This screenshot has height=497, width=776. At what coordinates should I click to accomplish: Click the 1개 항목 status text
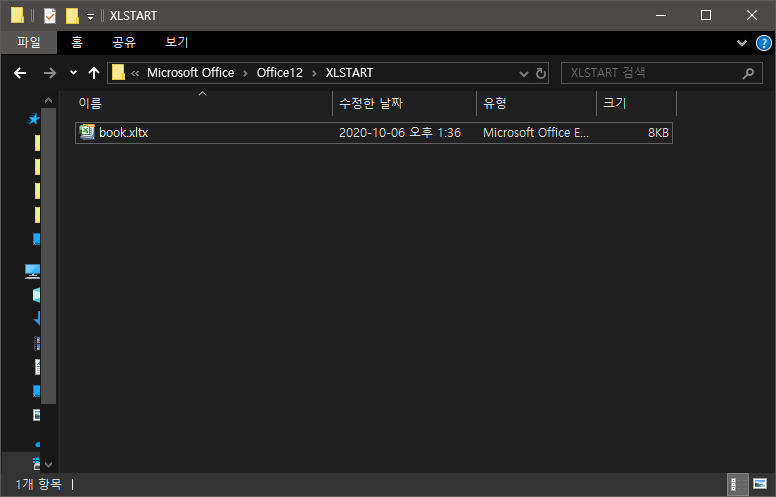point(39,484)
